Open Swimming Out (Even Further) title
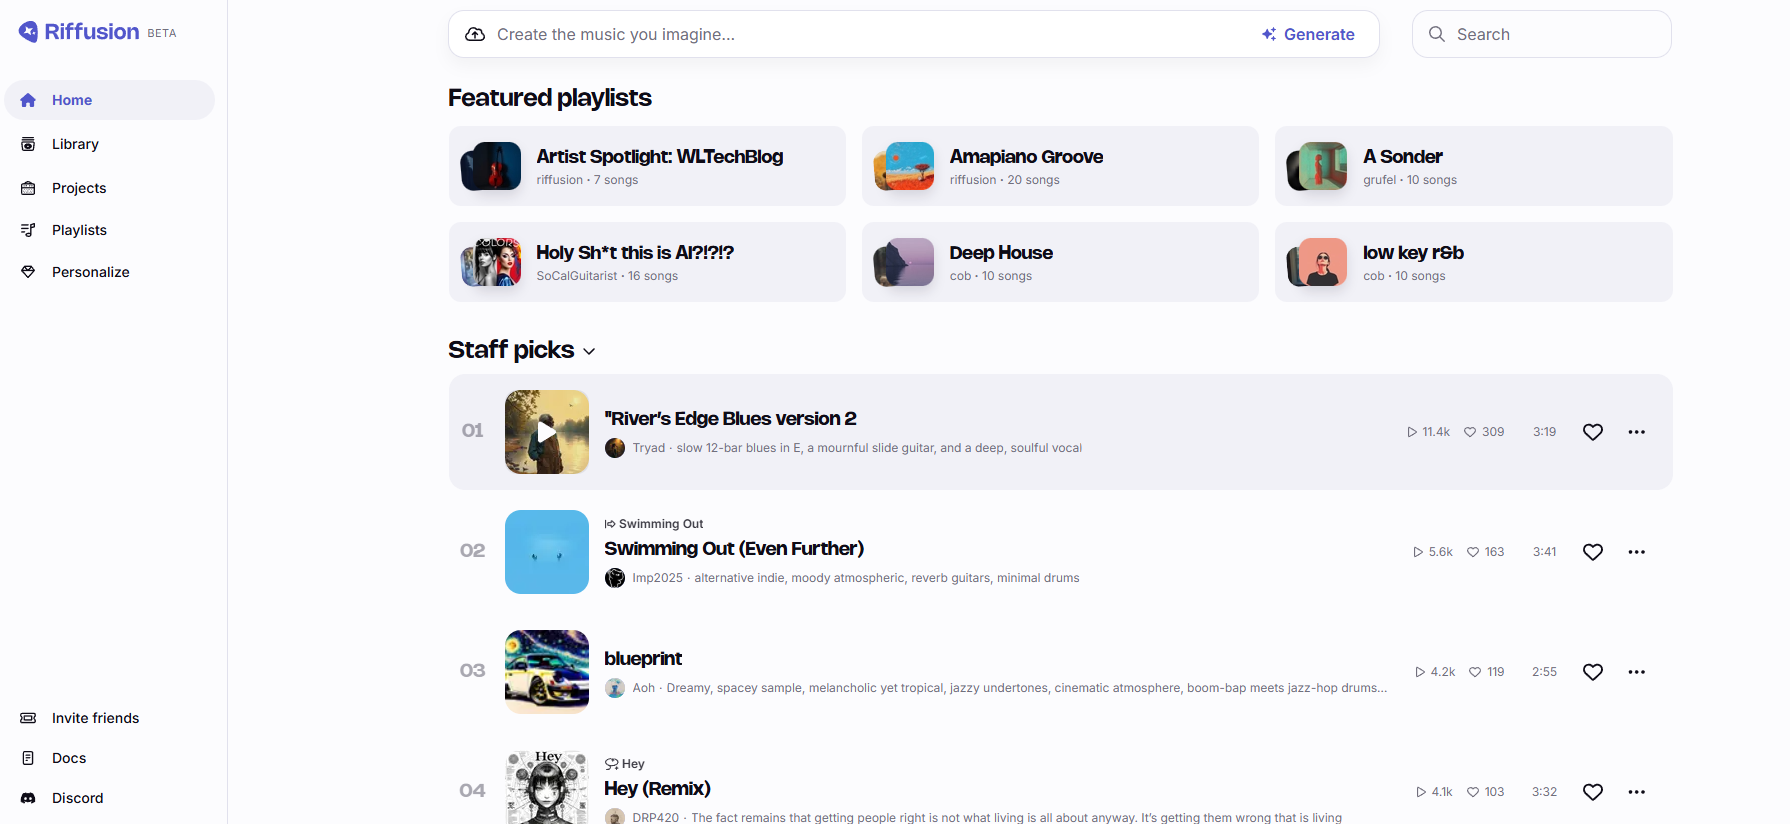The image size is (1790, 824). click(734, 548)
